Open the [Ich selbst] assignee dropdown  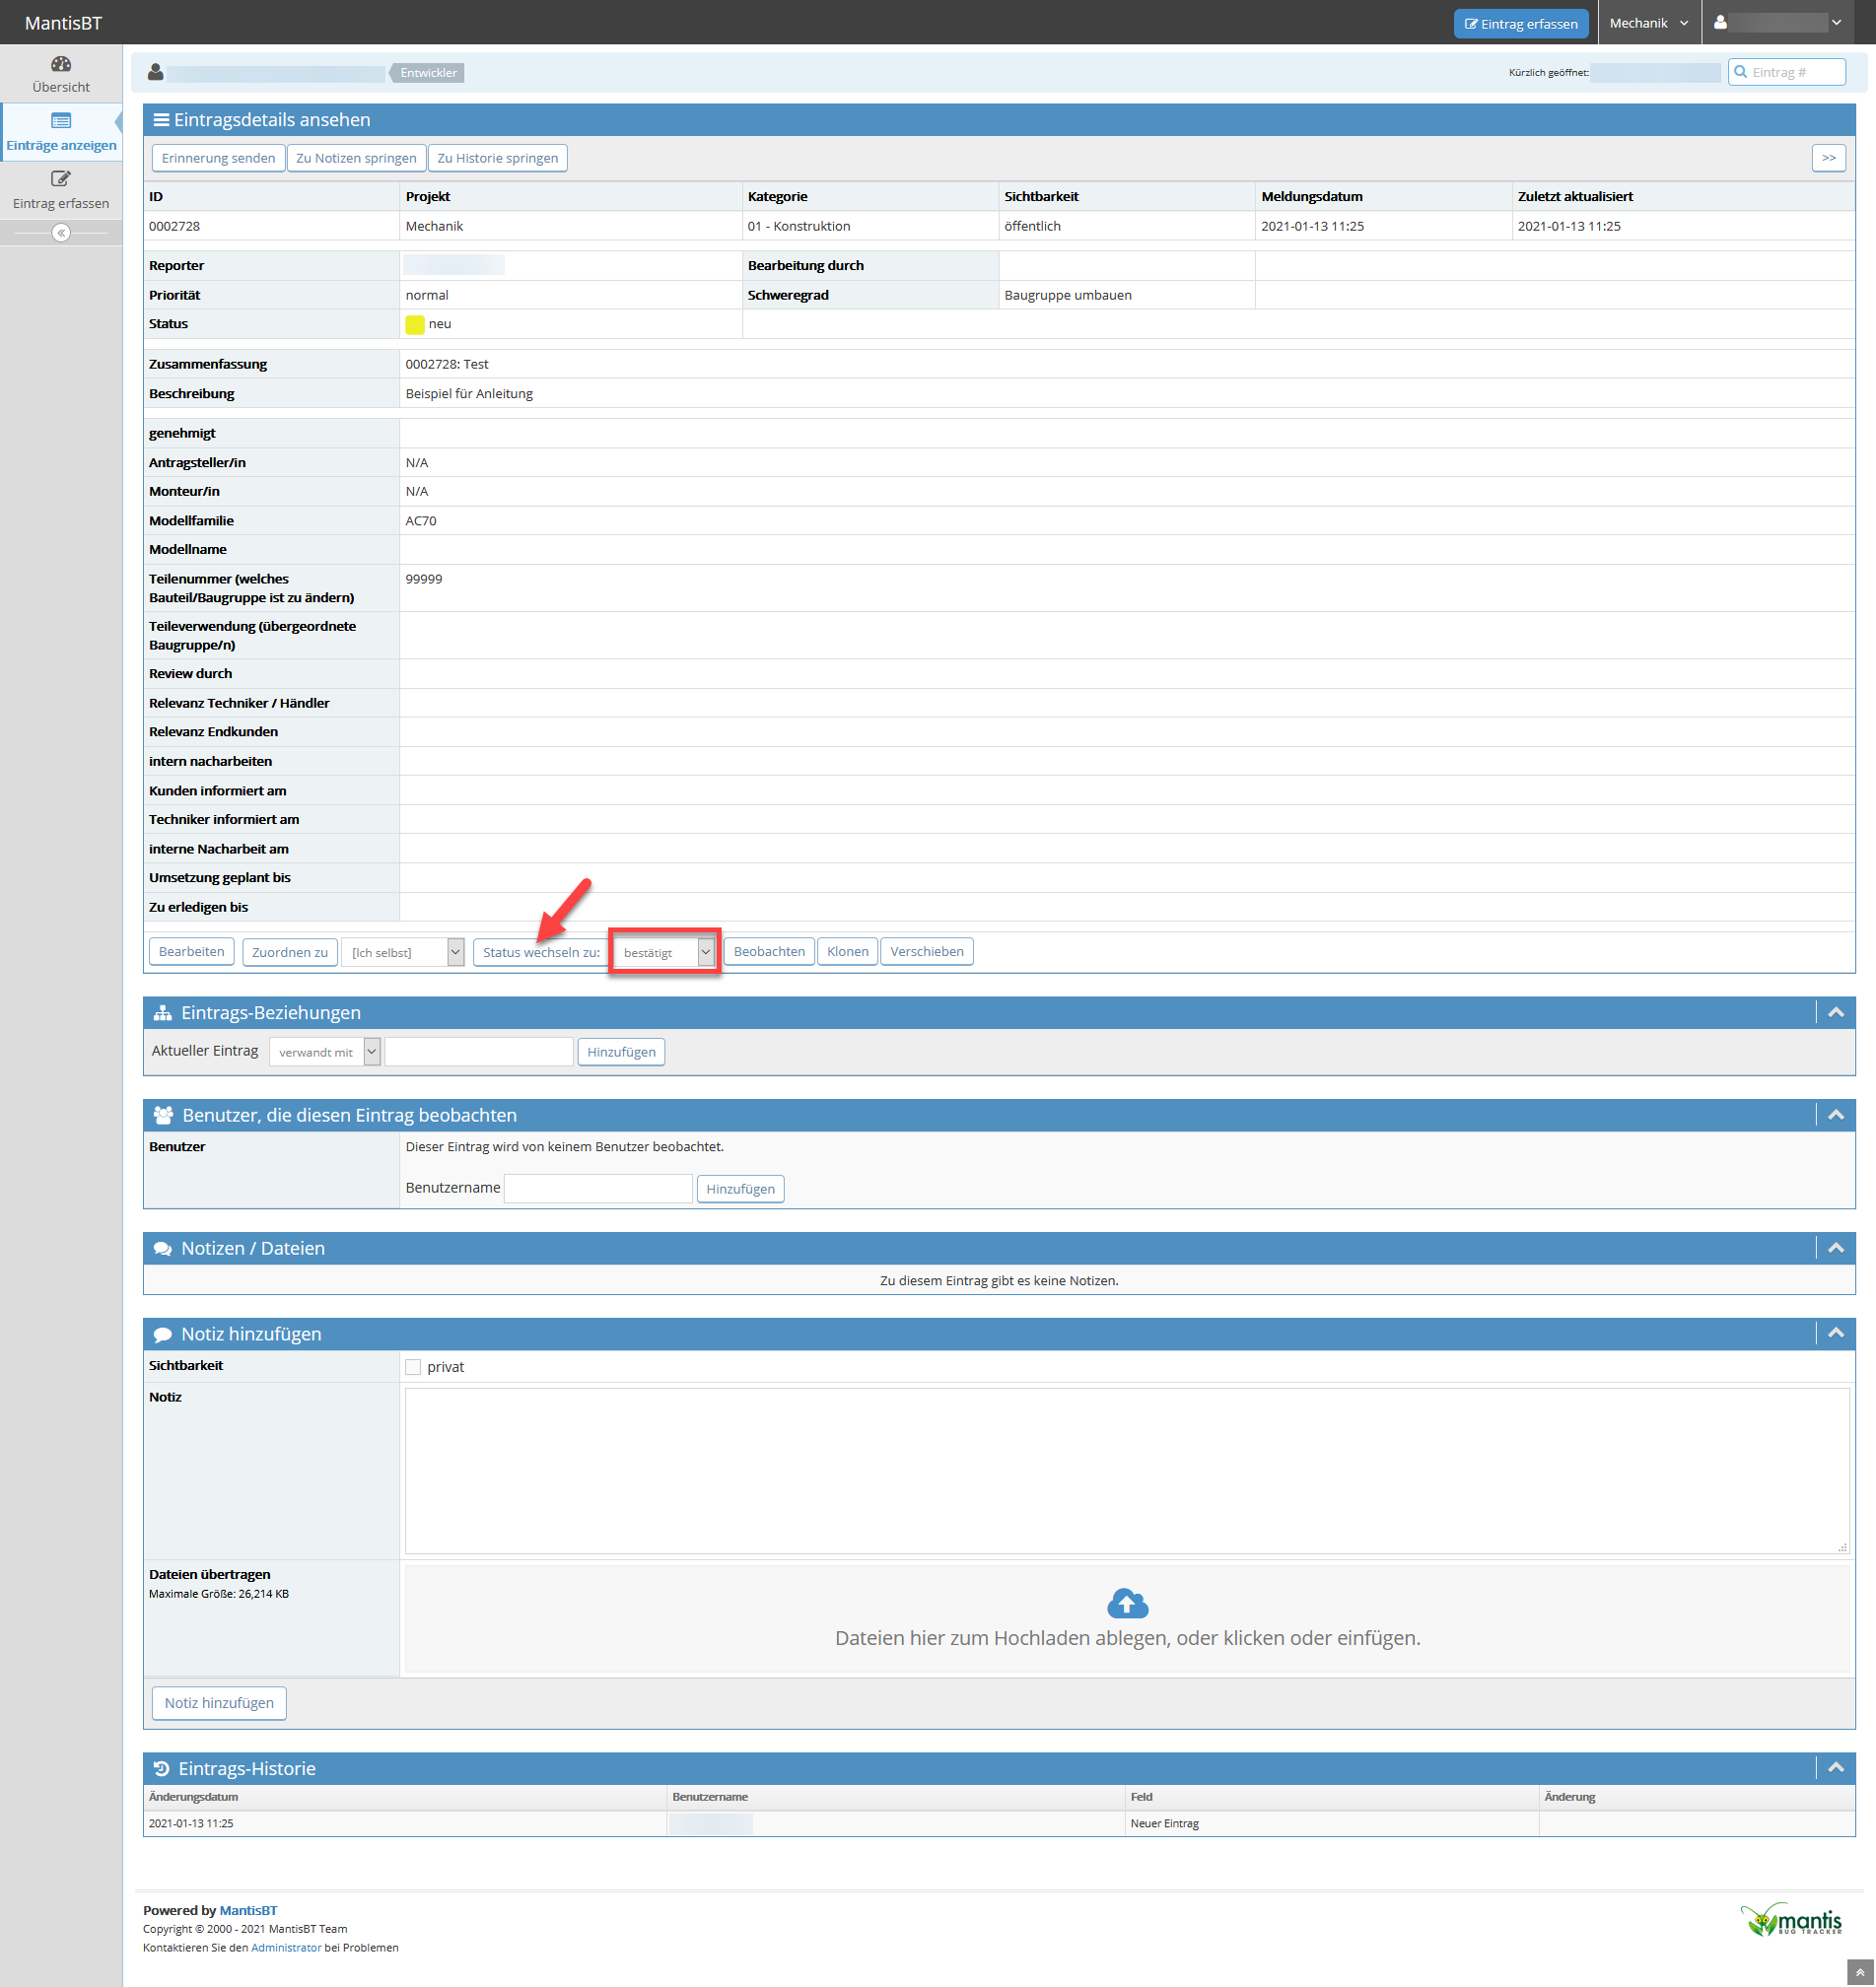(x=402, y=952)
